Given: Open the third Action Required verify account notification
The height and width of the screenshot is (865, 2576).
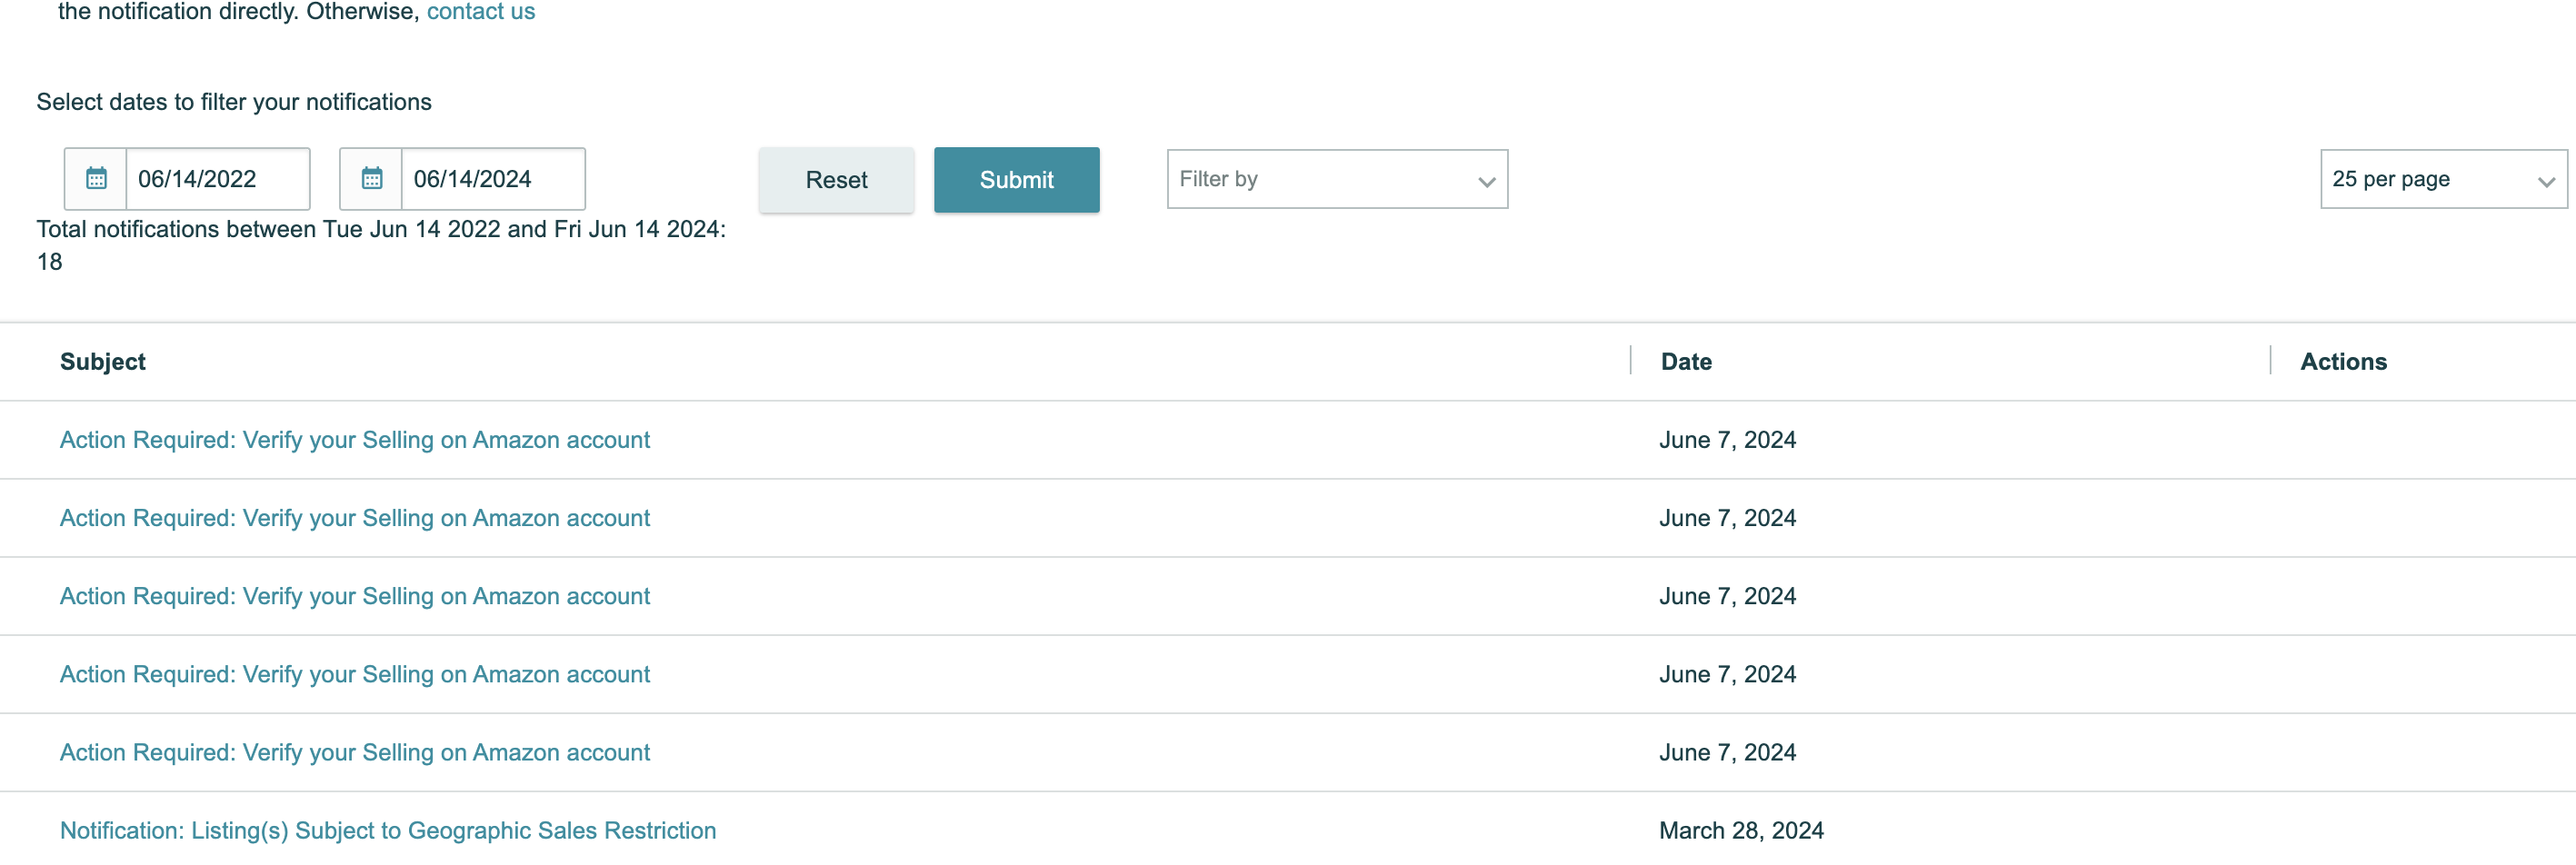Looking at the screenshot, I should pyautogui.click(x=355, y=596).
